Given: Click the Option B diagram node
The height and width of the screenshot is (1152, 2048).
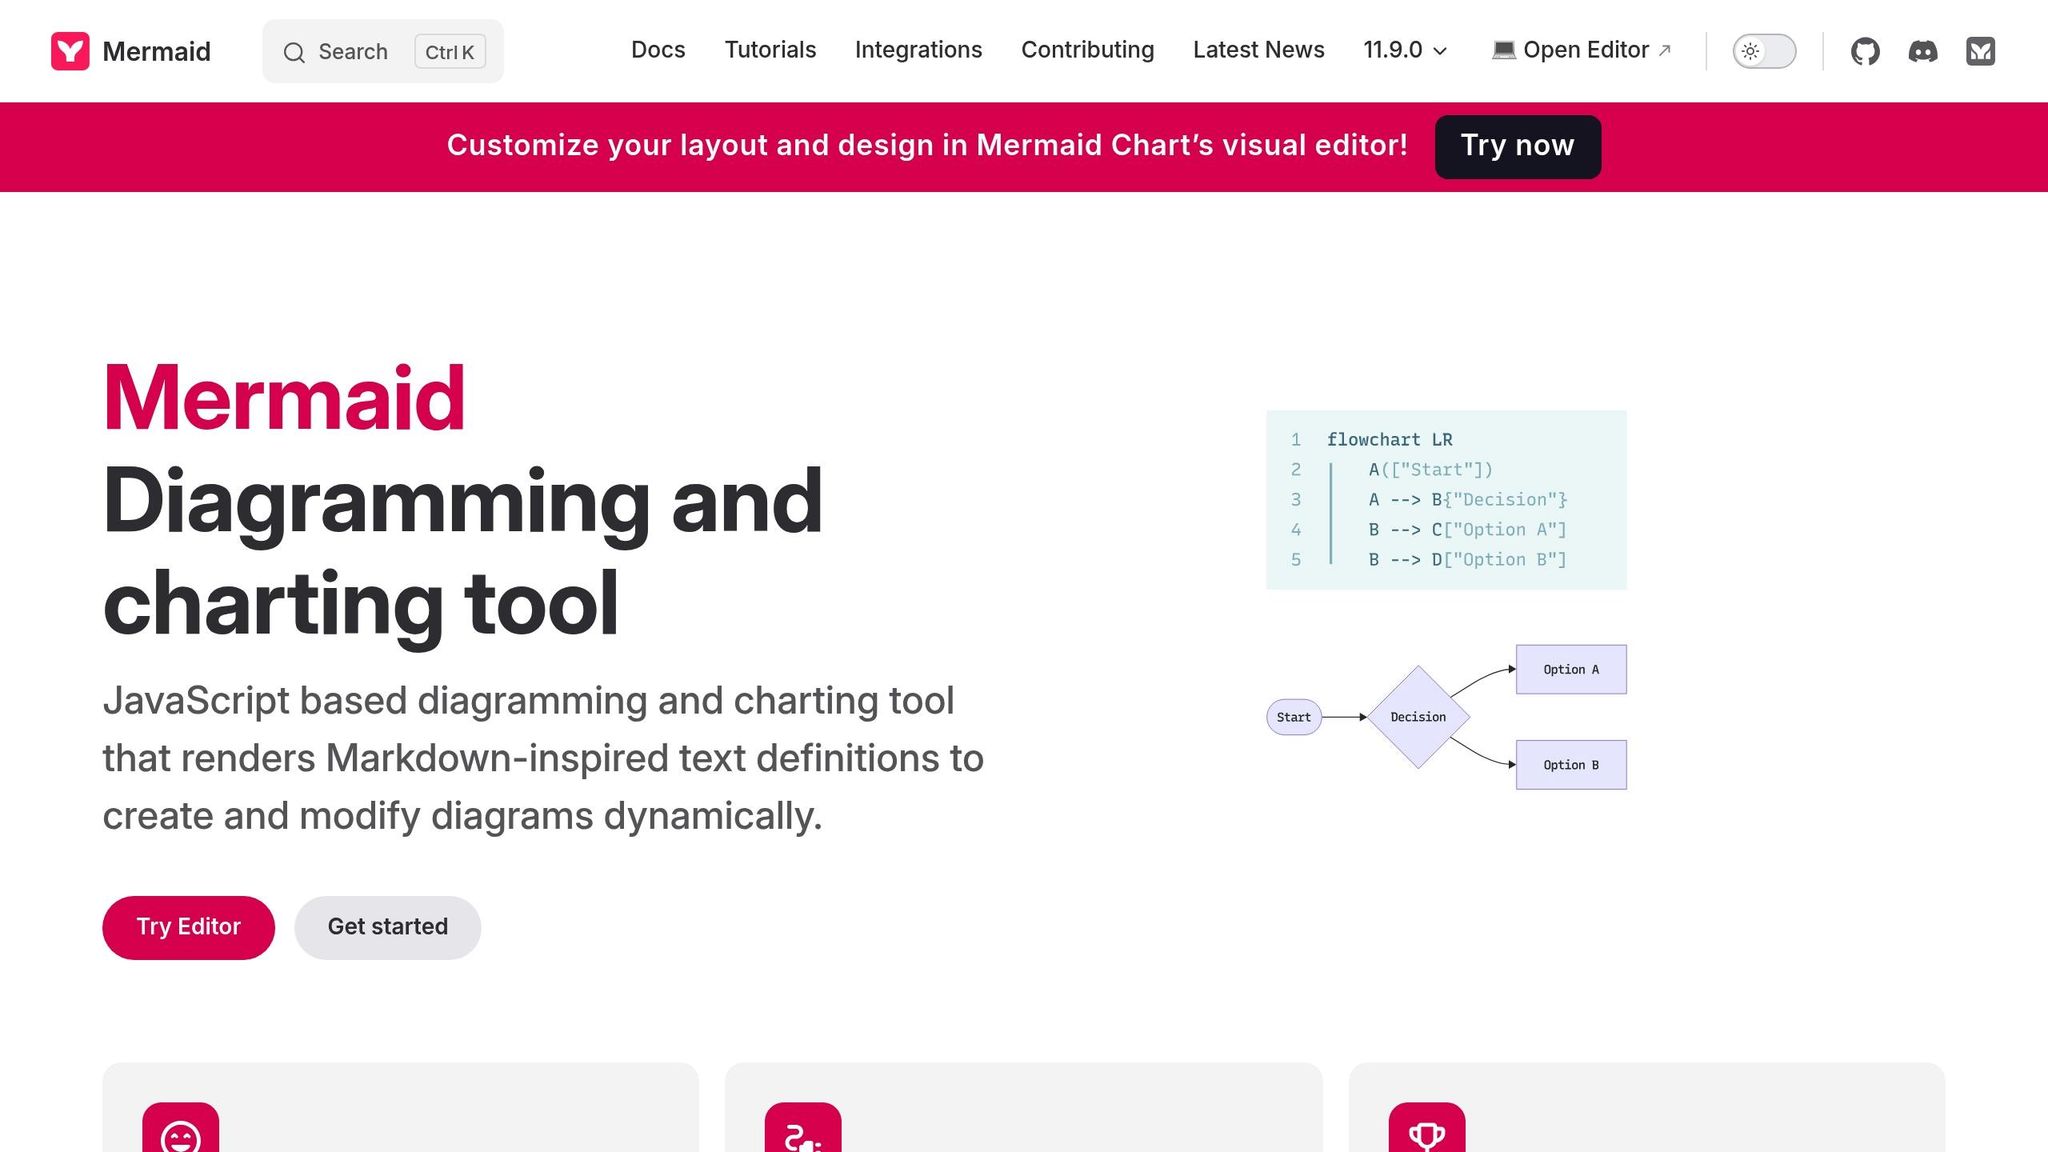Looking at the screenshot, I should click(x=1571, y=765).
